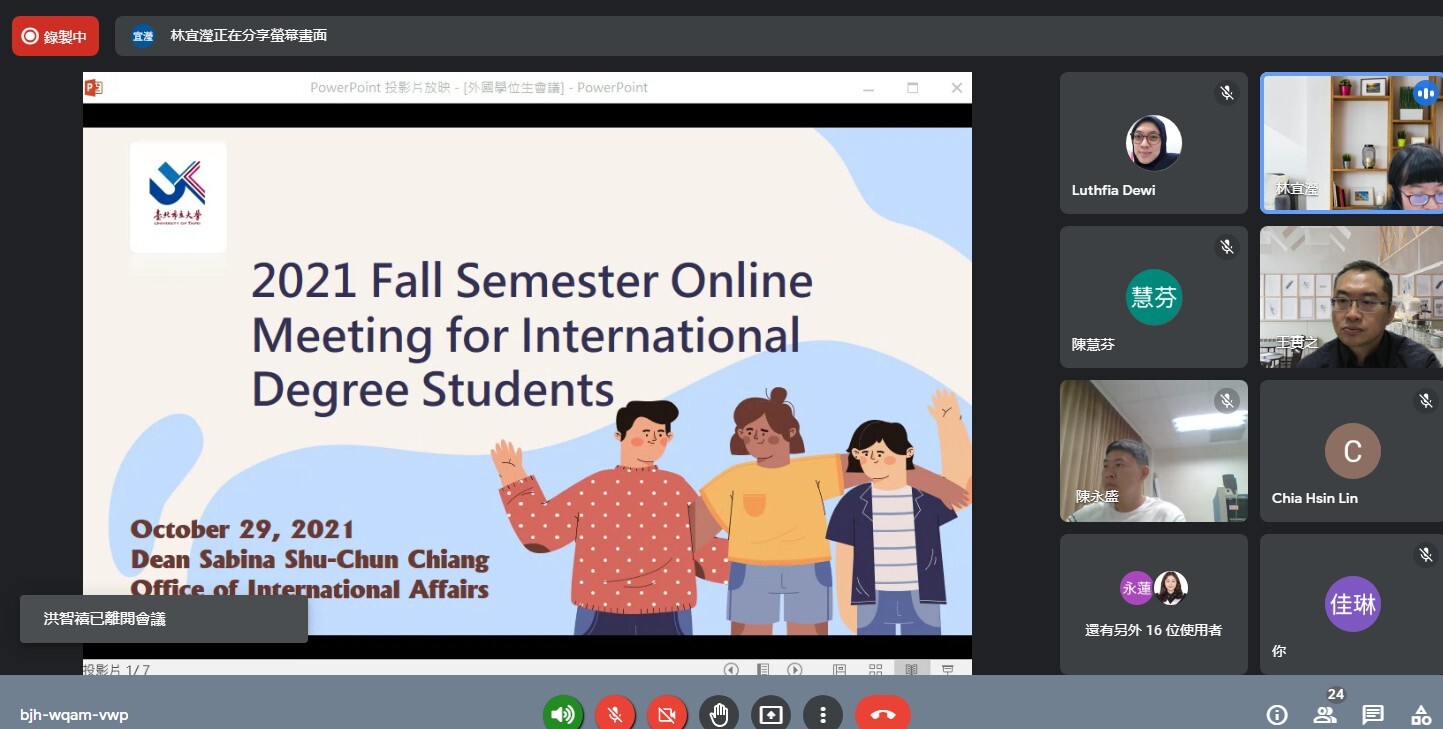1443x729 pixels.
Task: Open the activities shapes icon
Action: (1420, 714)
